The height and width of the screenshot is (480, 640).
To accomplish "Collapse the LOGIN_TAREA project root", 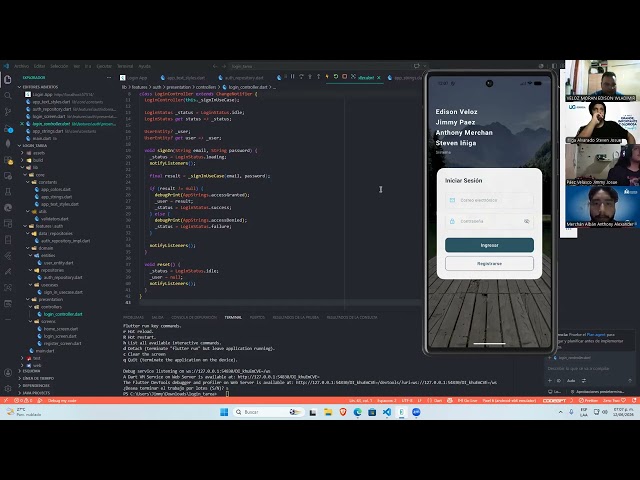I will click(35, 145).
